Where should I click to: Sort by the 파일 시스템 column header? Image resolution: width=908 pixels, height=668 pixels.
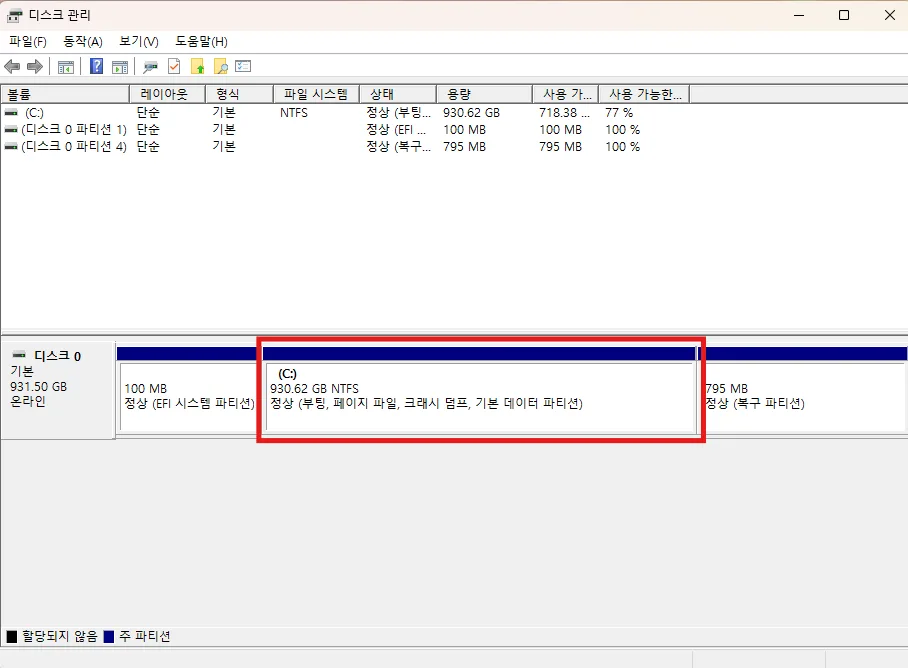[316, 94]
